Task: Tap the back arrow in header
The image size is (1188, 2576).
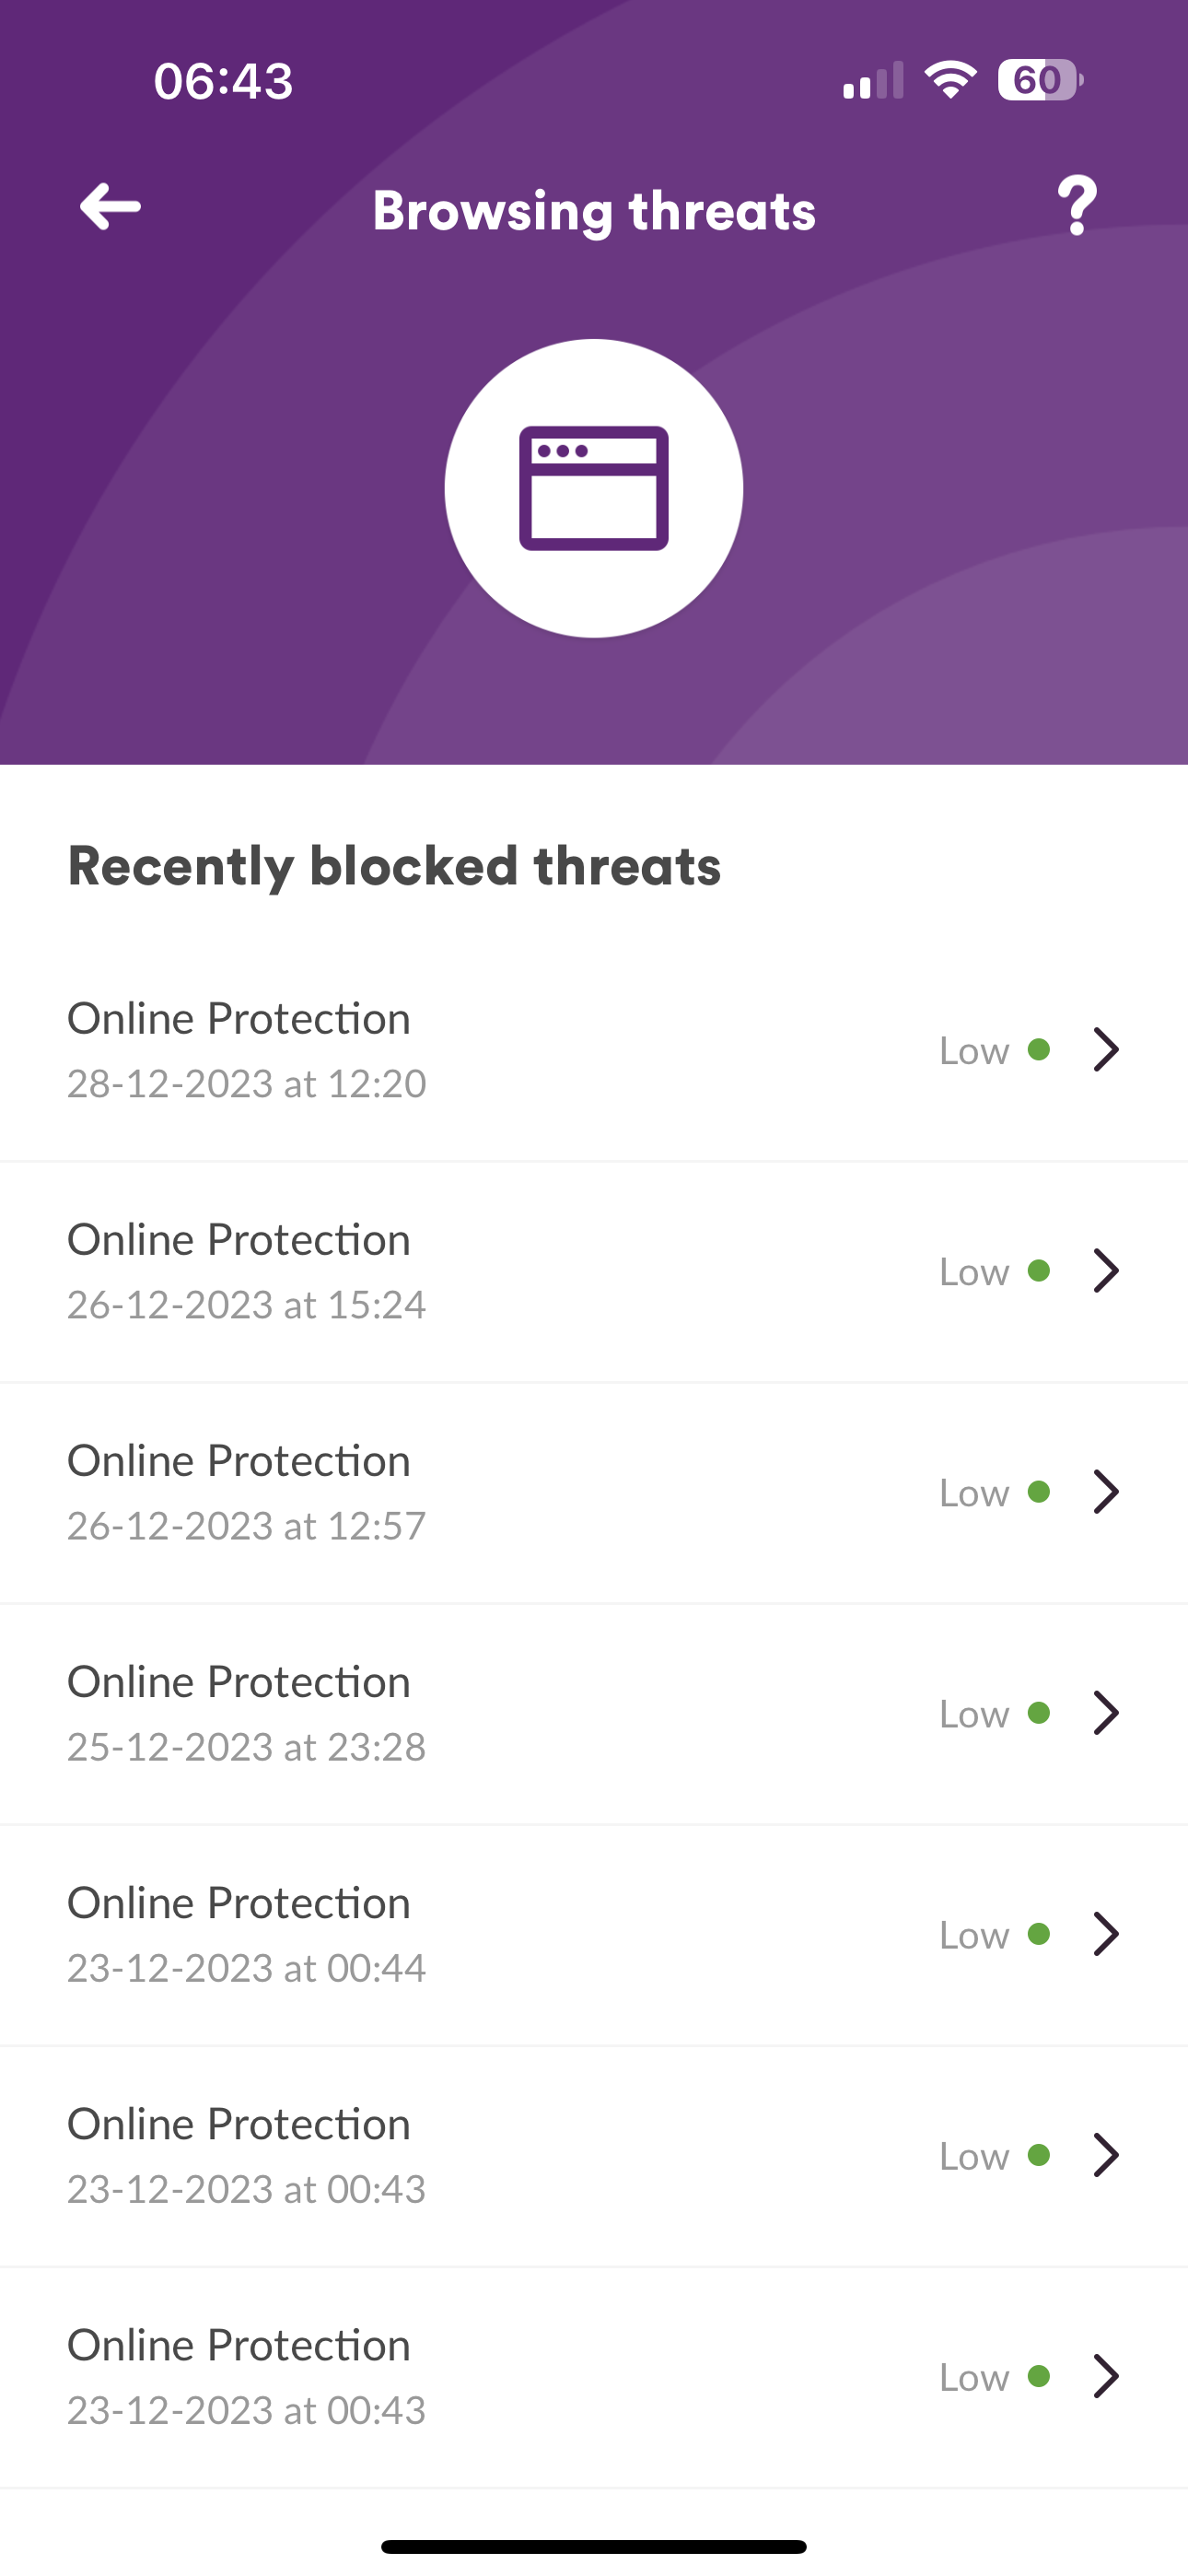Action: [x=110, y=207]
